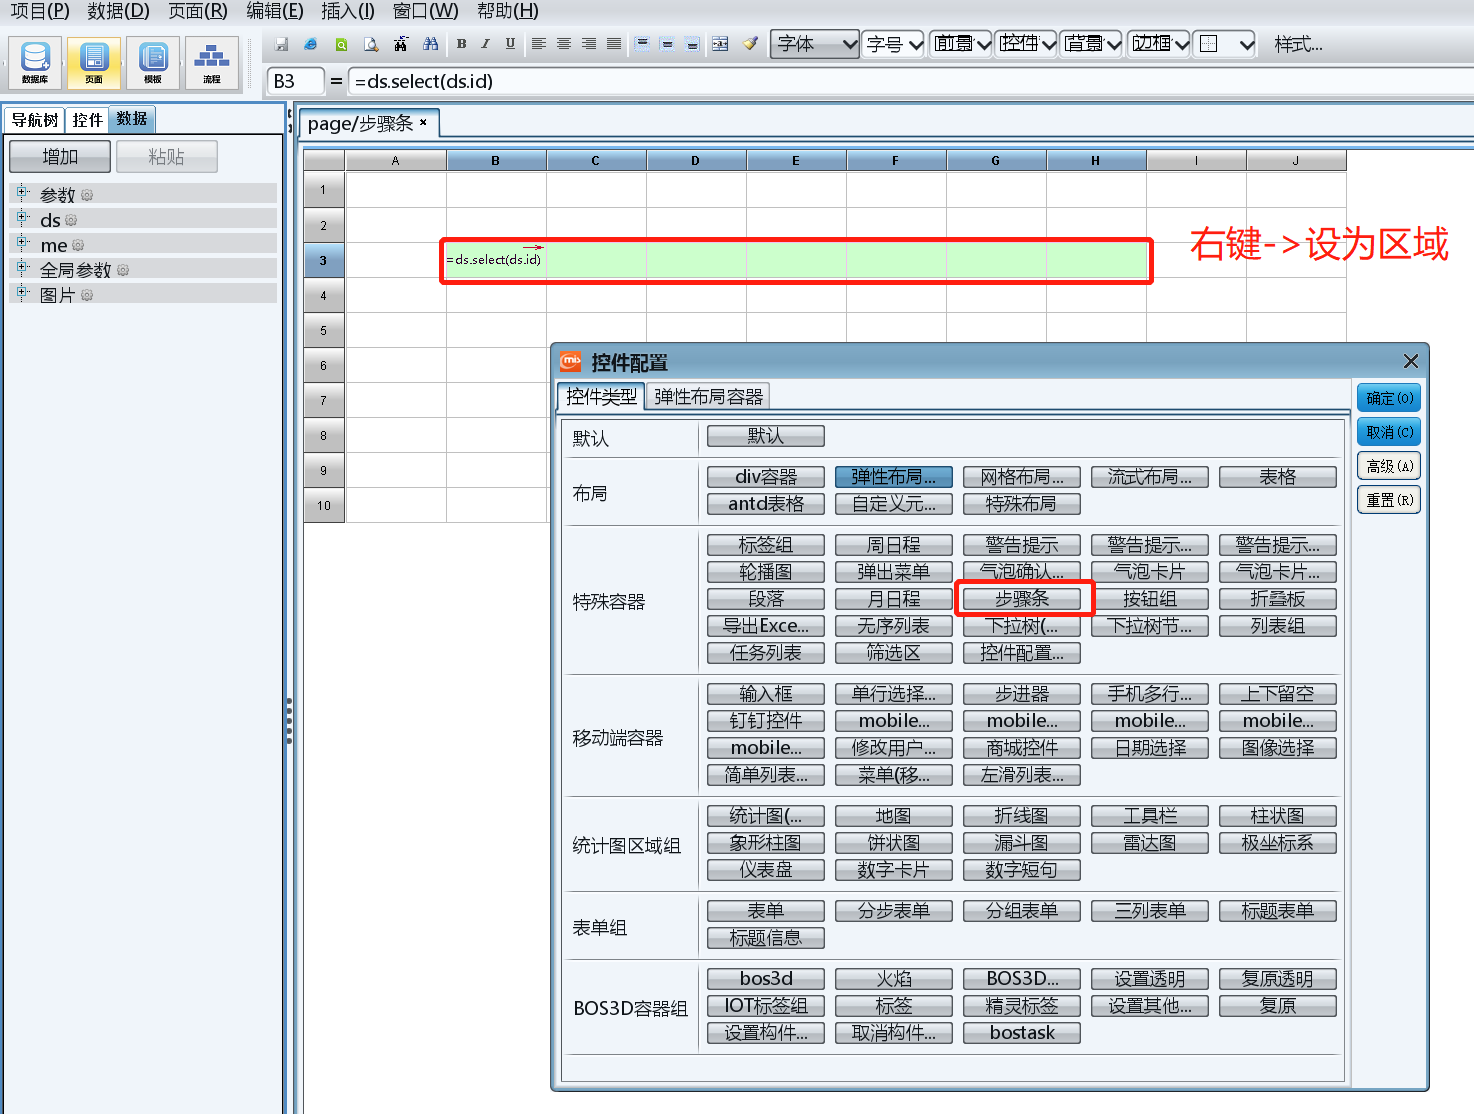Open the 流程 workflow module icon

click(x=212, y=62)
